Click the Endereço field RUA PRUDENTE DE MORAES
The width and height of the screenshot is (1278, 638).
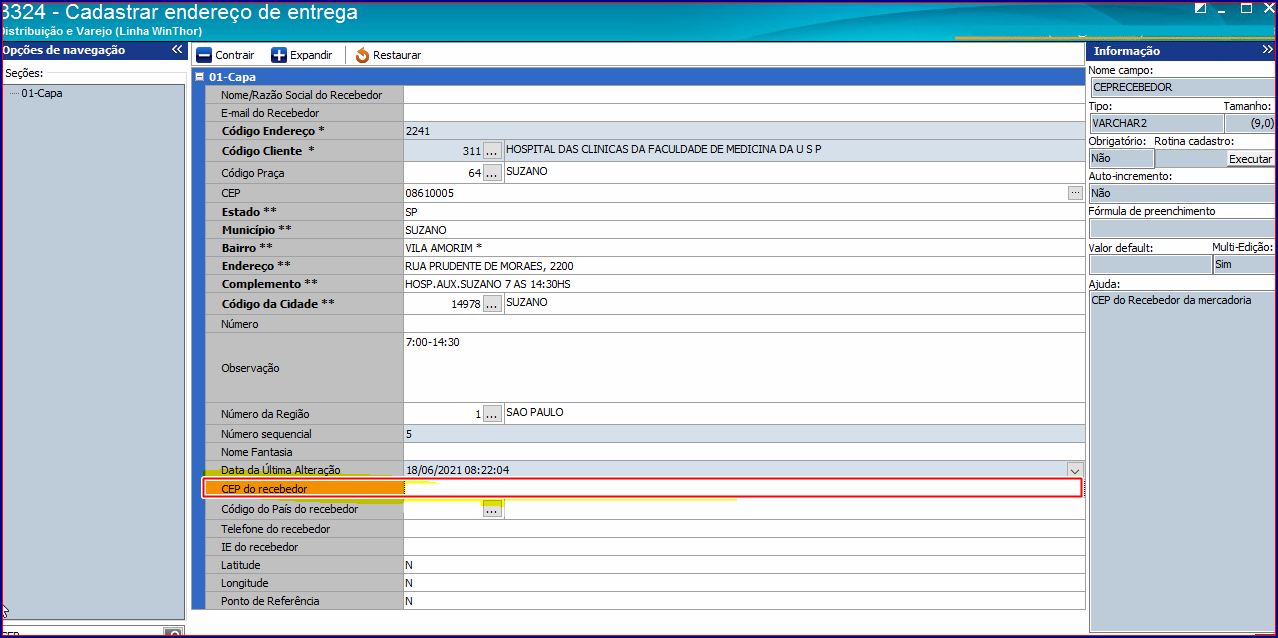(744, 266)
